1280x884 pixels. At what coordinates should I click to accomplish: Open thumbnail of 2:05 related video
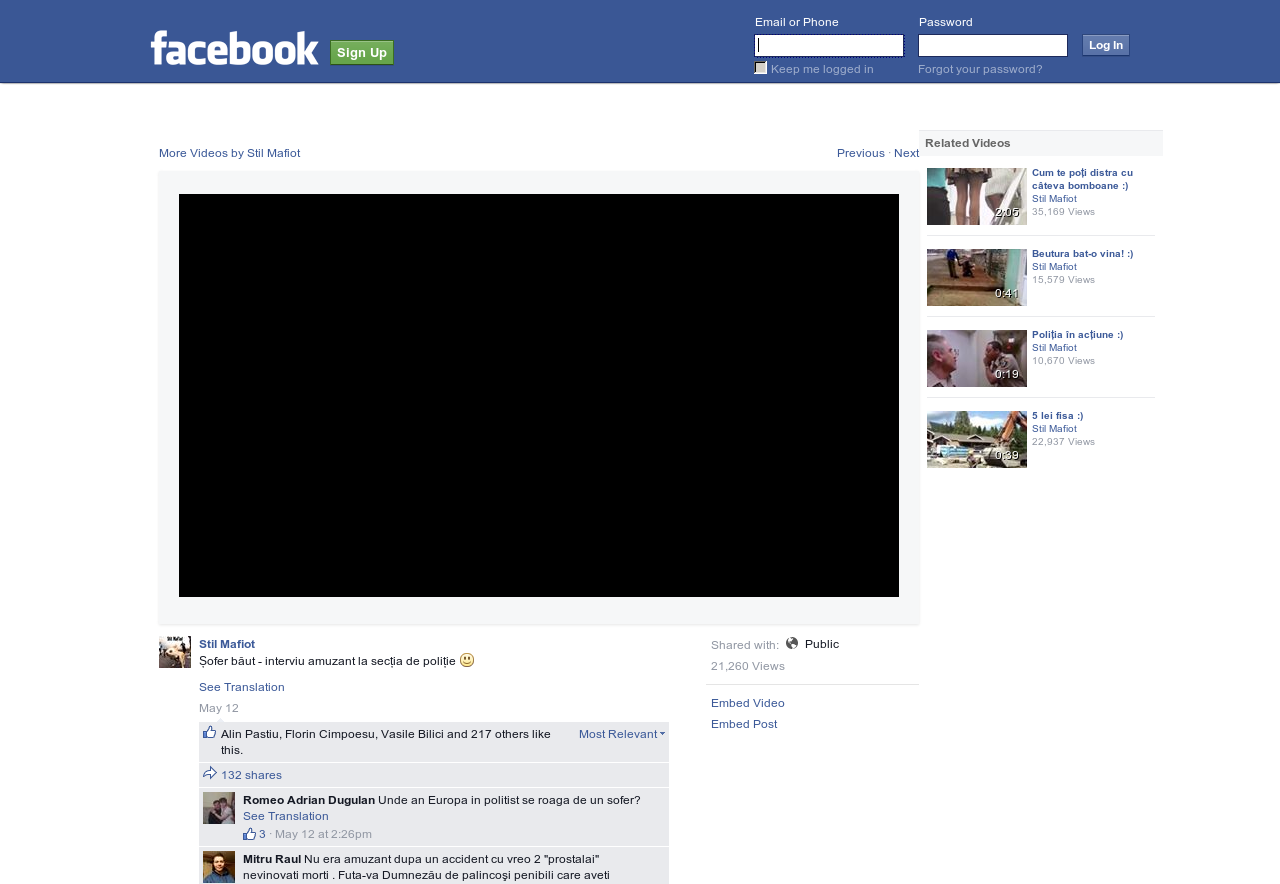977,196
